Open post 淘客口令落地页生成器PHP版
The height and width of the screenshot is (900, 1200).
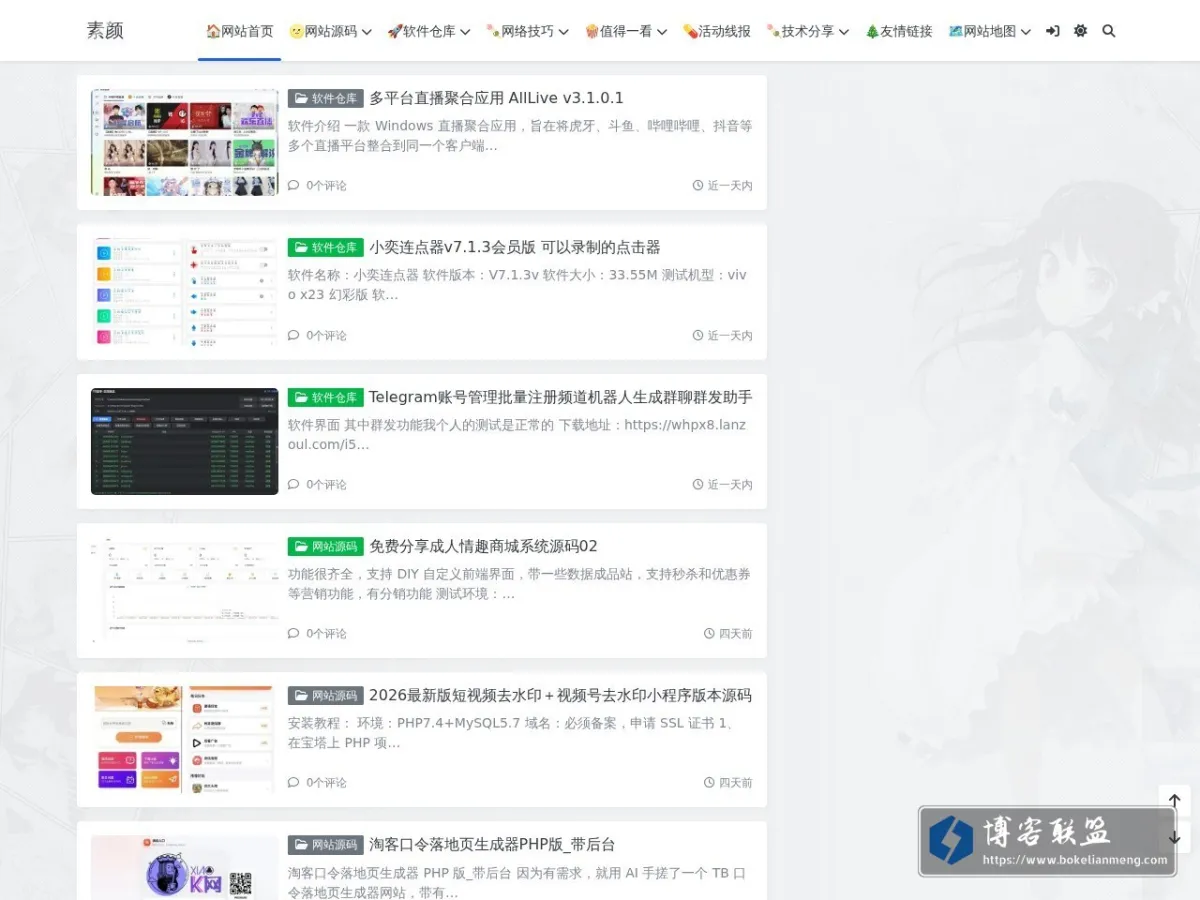(x=492, y=844)
